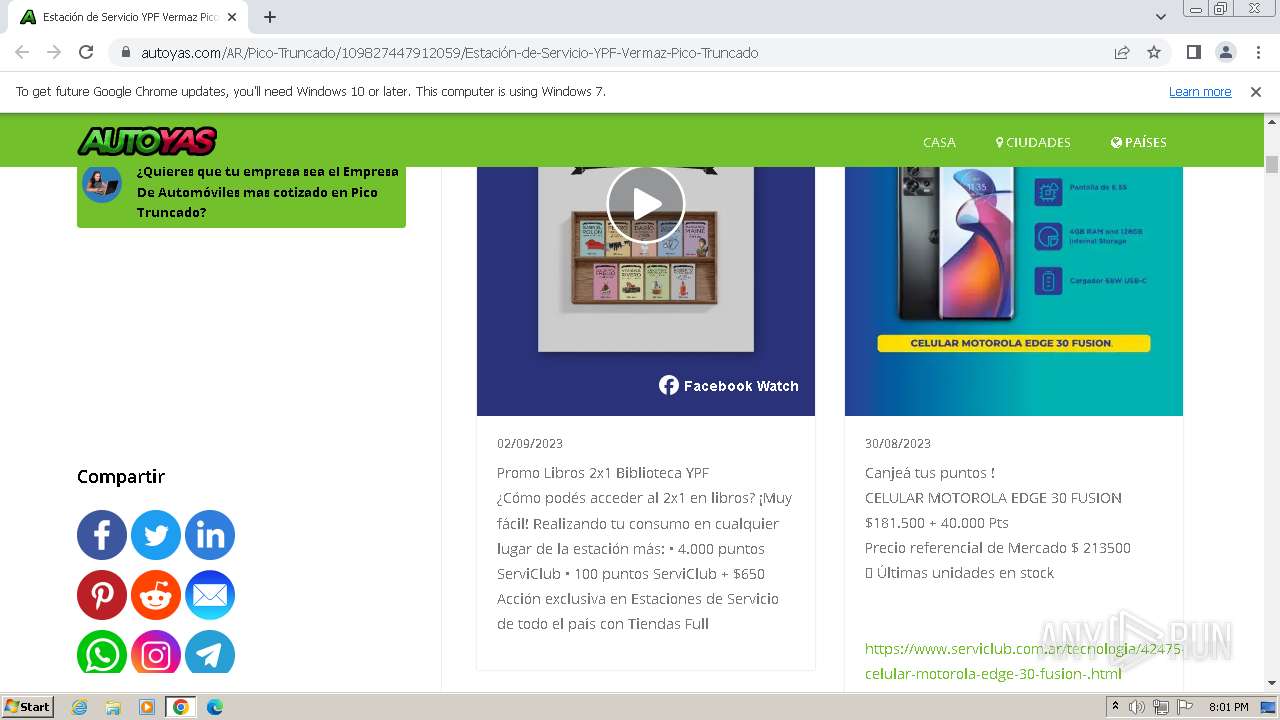Click the page scroll down arrow
1280x720 pixels.
pyautogui.click(x=1272, y=683)
